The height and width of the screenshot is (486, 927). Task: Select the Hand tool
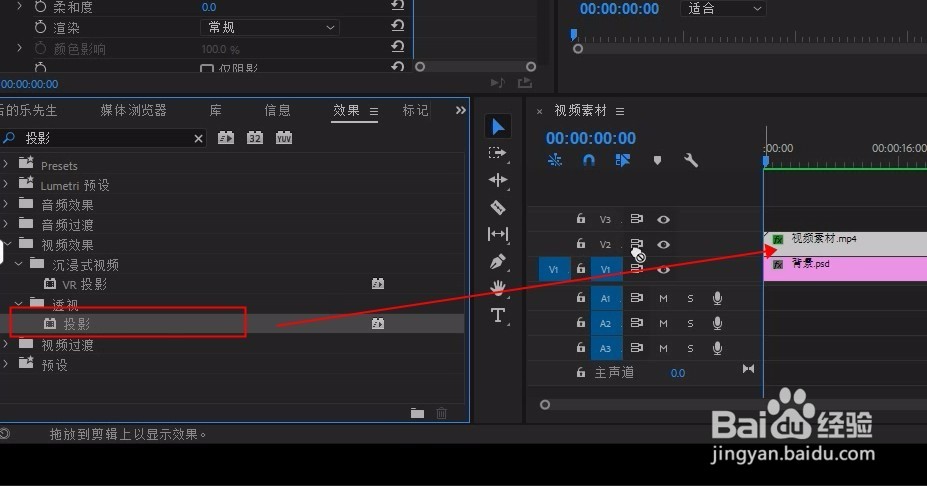[x=498, y=288]
